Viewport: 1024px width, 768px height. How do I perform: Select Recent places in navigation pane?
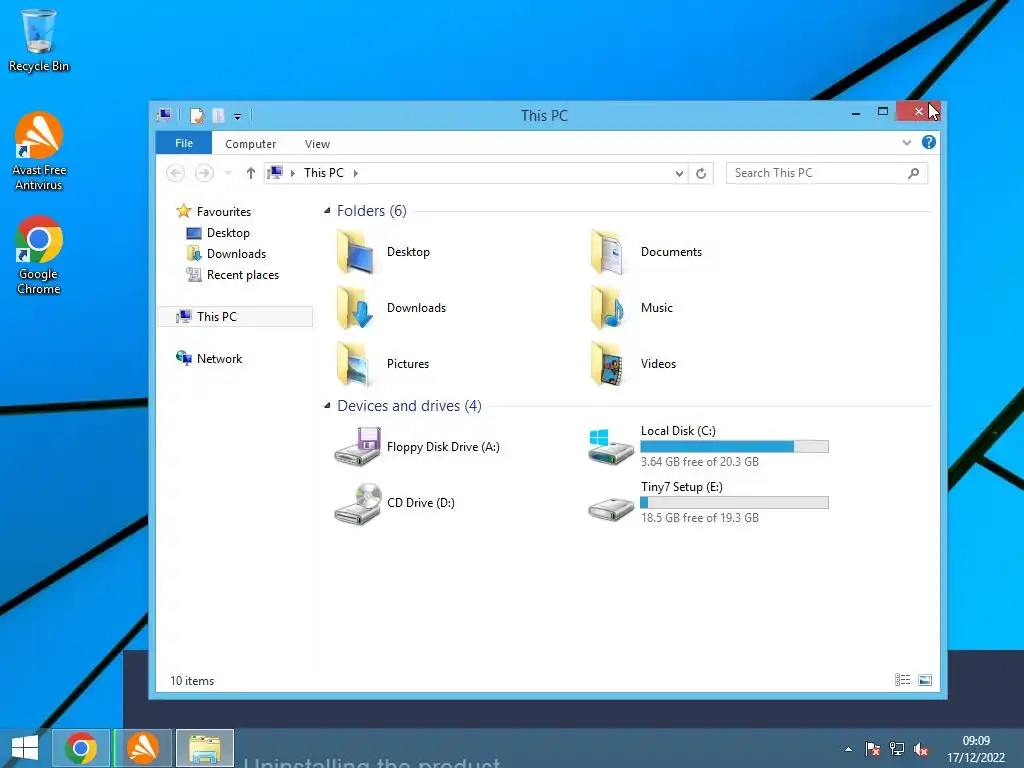[243, 275]
